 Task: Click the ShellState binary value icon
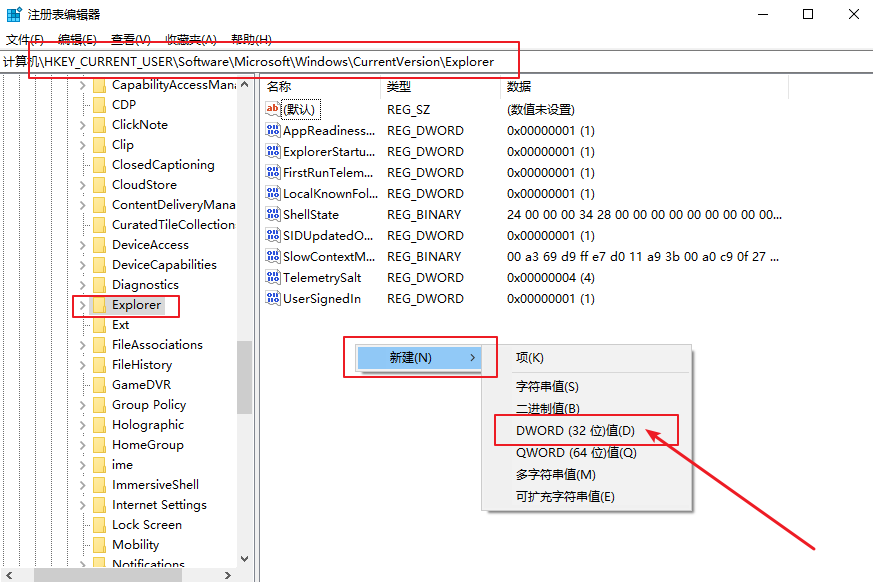tap(271, 214)
